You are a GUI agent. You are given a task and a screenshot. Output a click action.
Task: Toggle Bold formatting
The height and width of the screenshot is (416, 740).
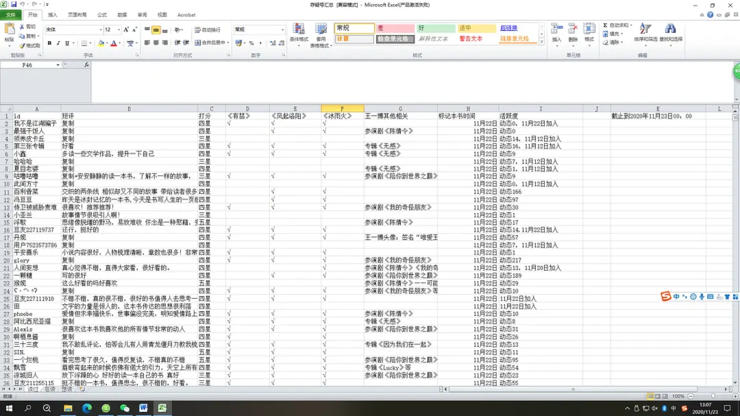tap(50, 43)
